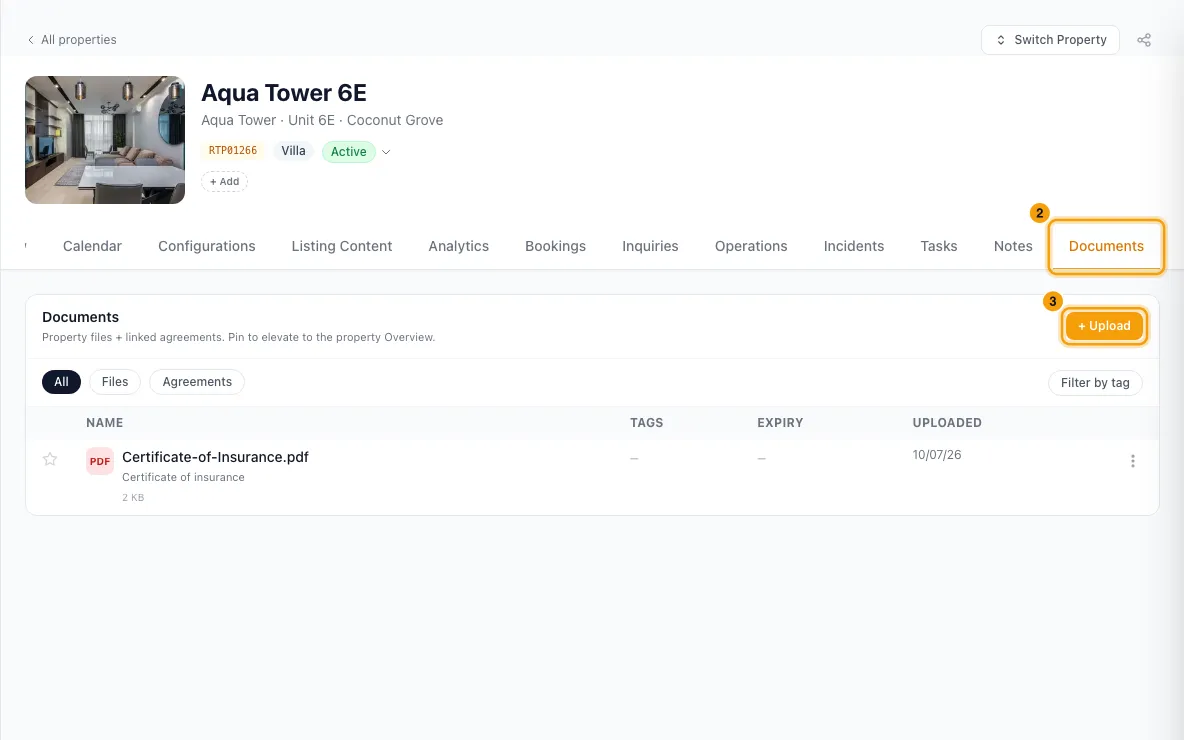This screenshot has height=740, width=1184.
Task: Open the Switch Property selector
Action: click(1050, 40)
